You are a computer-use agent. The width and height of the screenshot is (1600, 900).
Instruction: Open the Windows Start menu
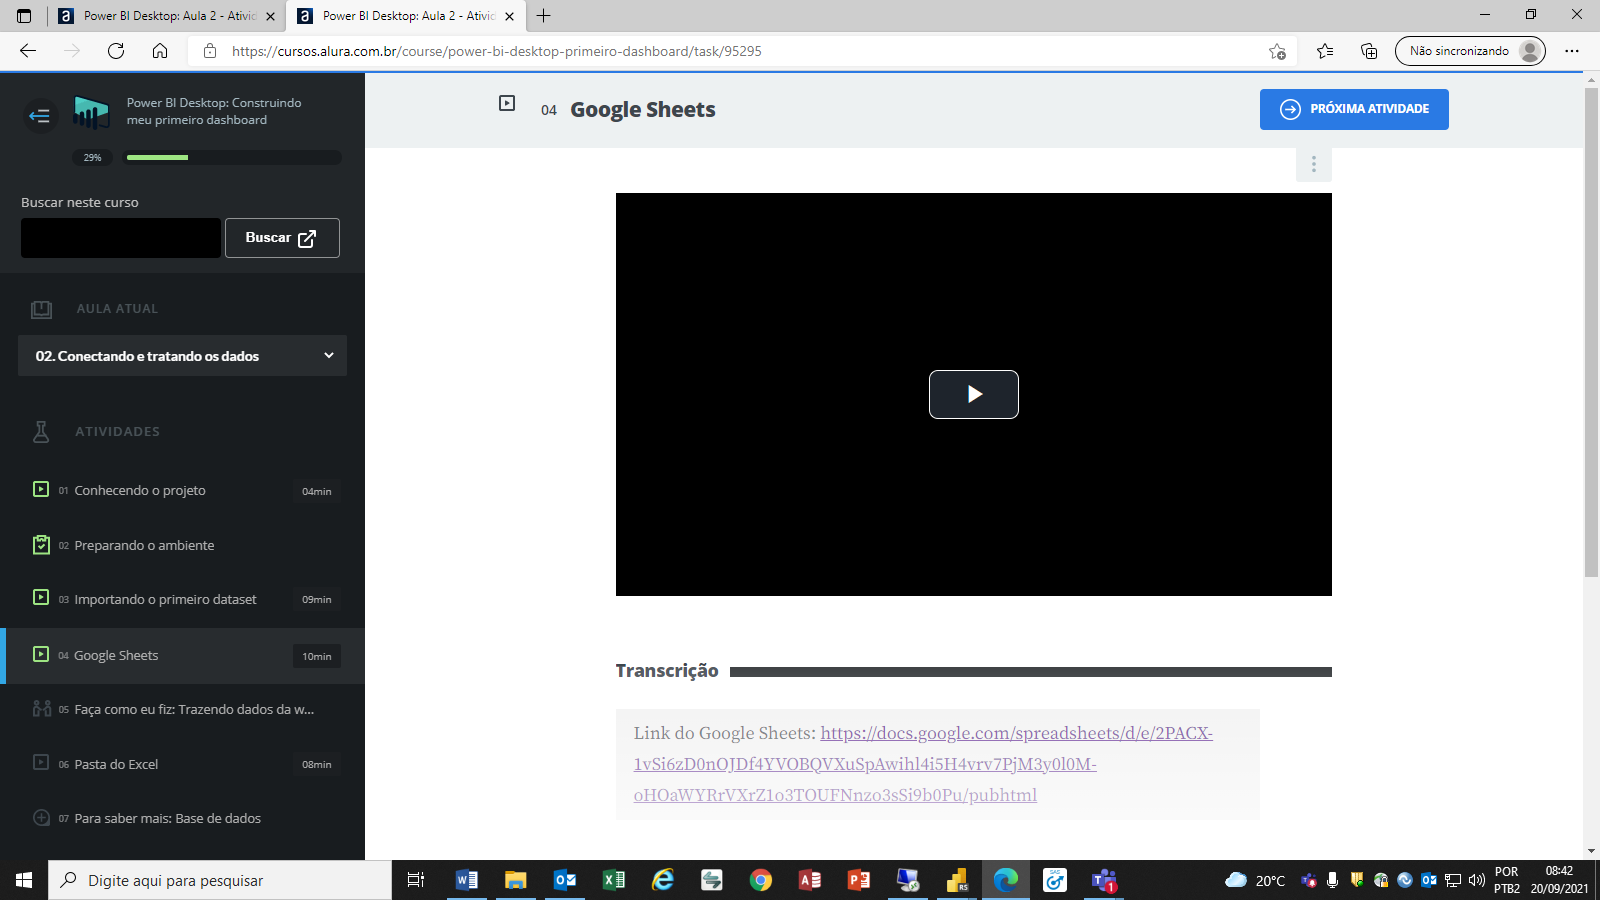tap(24, 880)
